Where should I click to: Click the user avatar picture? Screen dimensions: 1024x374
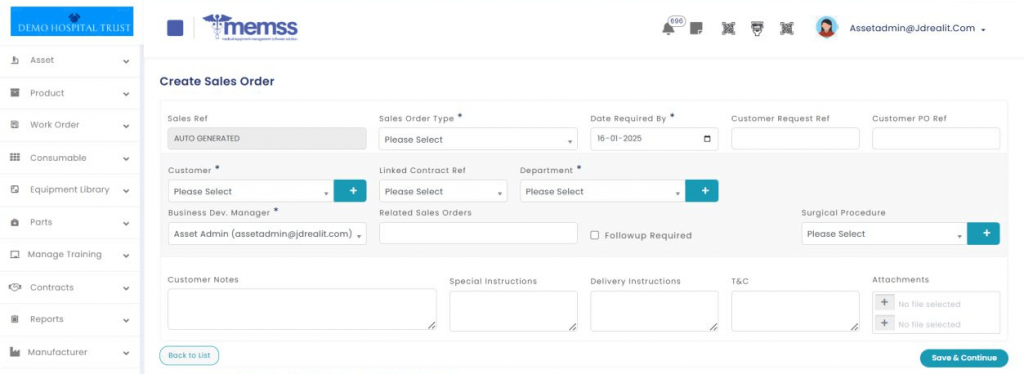[x=827, y=27]
